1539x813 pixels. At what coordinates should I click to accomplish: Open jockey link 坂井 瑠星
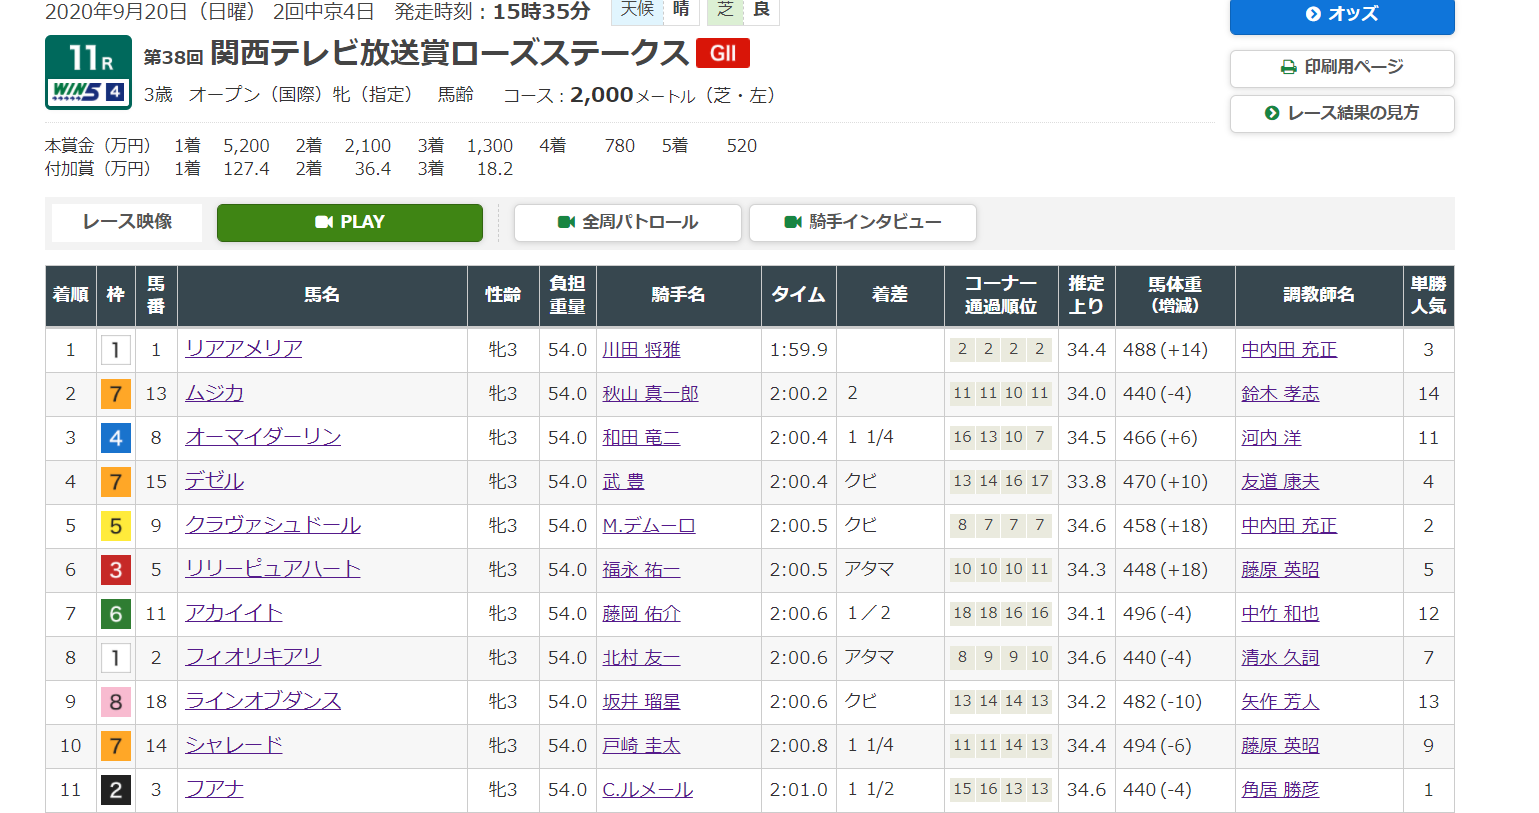pos(641,702)
